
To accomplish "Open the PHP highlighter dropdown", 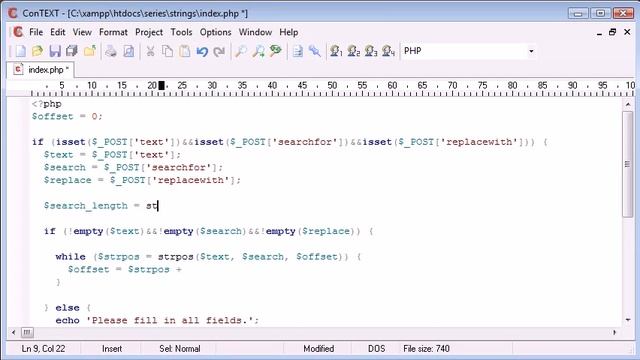I will coord(531,51).
